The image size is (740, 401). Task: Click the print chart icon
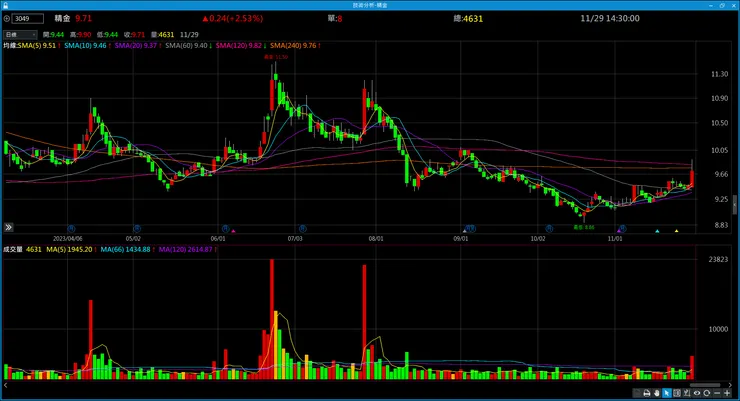click(x=647, y=393)
